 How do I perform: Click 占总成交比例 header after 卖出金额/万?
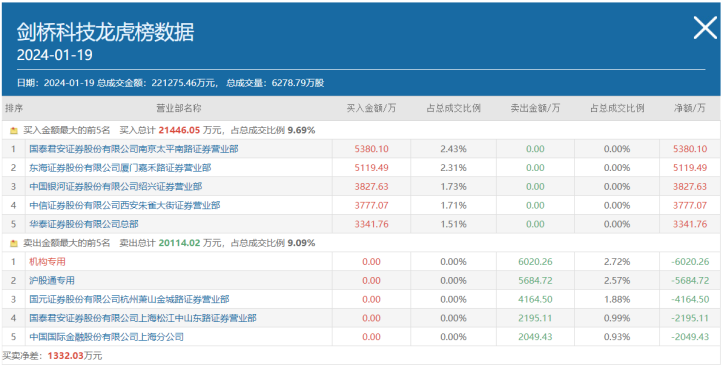[x=617, y=109]
